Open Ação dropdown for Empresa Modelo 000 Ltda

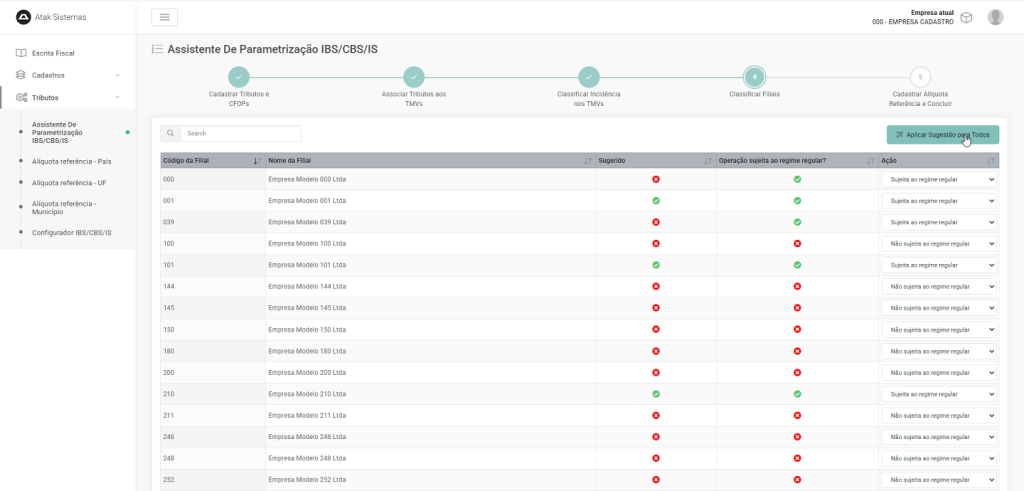pyautogui.click(x=939, y=179)
